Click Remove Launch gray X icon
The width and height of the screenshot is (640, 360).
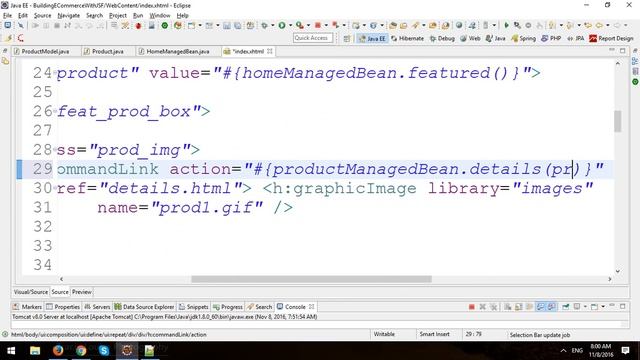[x=482, y=307]
